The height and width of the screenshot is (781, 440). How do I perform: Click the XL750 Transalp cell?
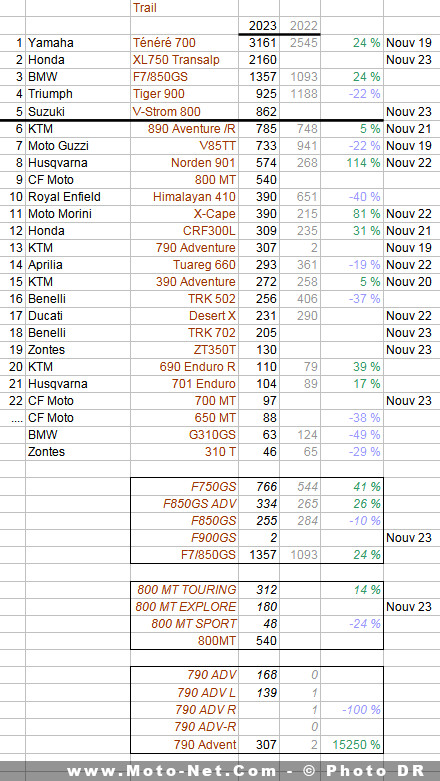point(184,60)
